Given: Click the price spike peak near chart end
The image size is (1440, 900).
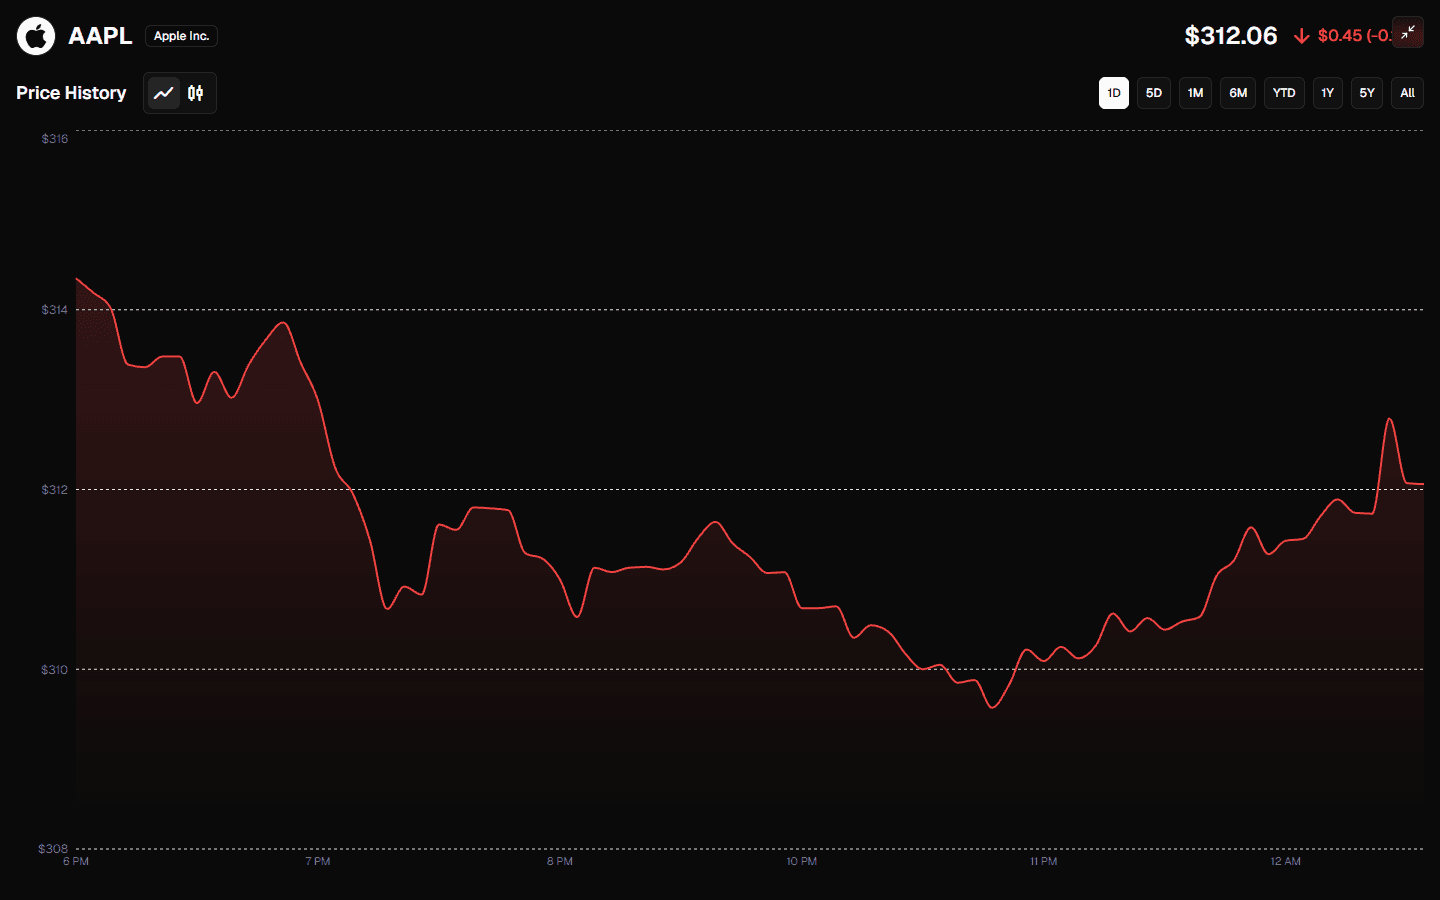Looking at the screenshot, I should point(1390,419).
